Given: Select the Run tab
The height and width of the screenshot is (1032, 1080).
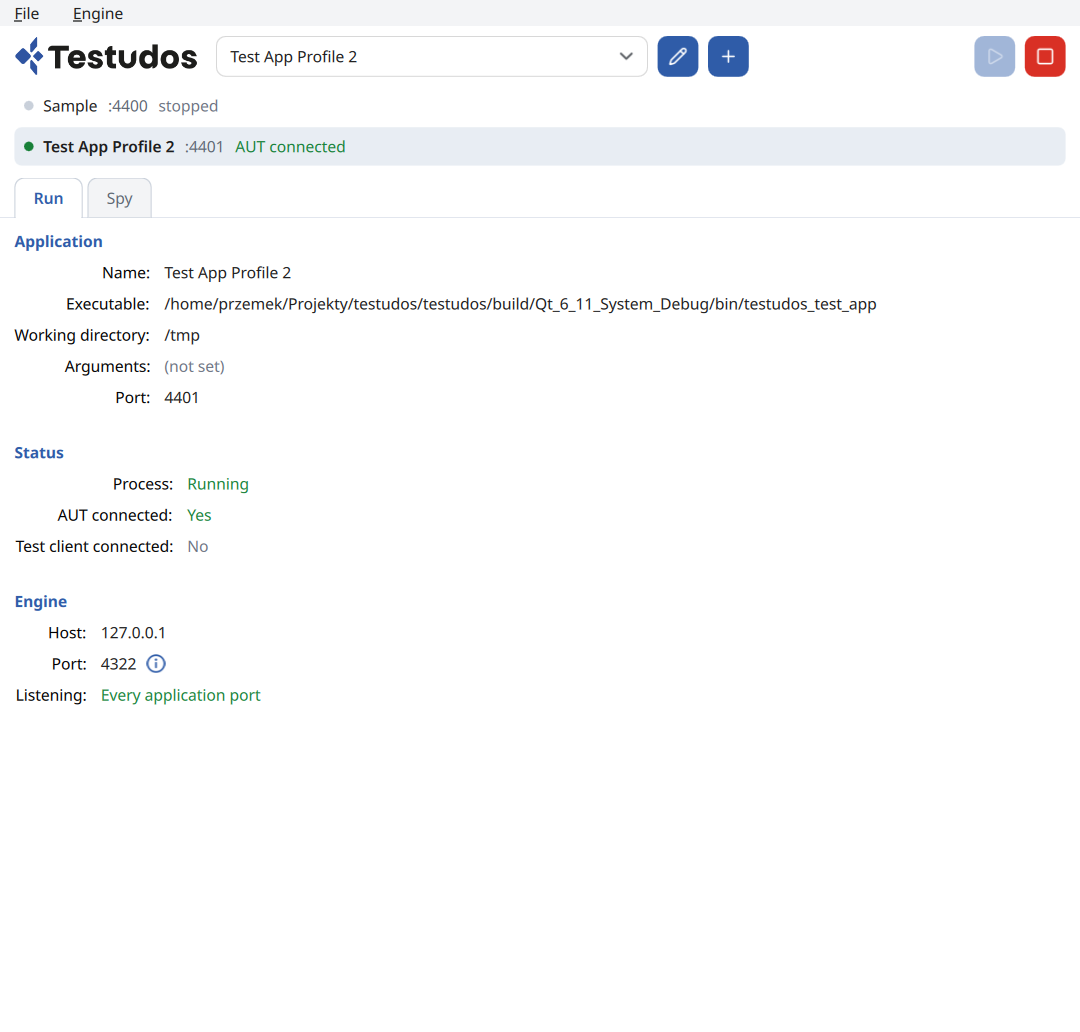Looking at the screenshot, I should (48, 198).
